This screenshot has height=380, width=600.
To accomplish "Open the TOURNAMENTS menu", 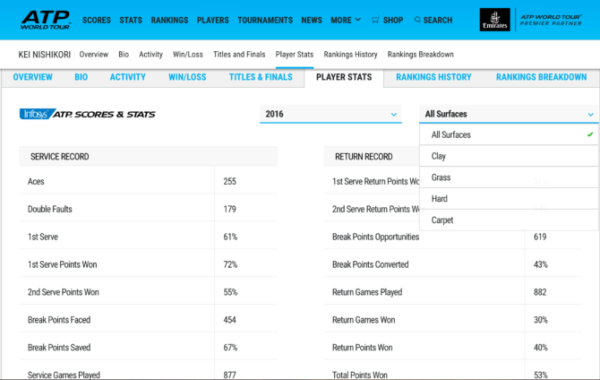I will [265, 20].
